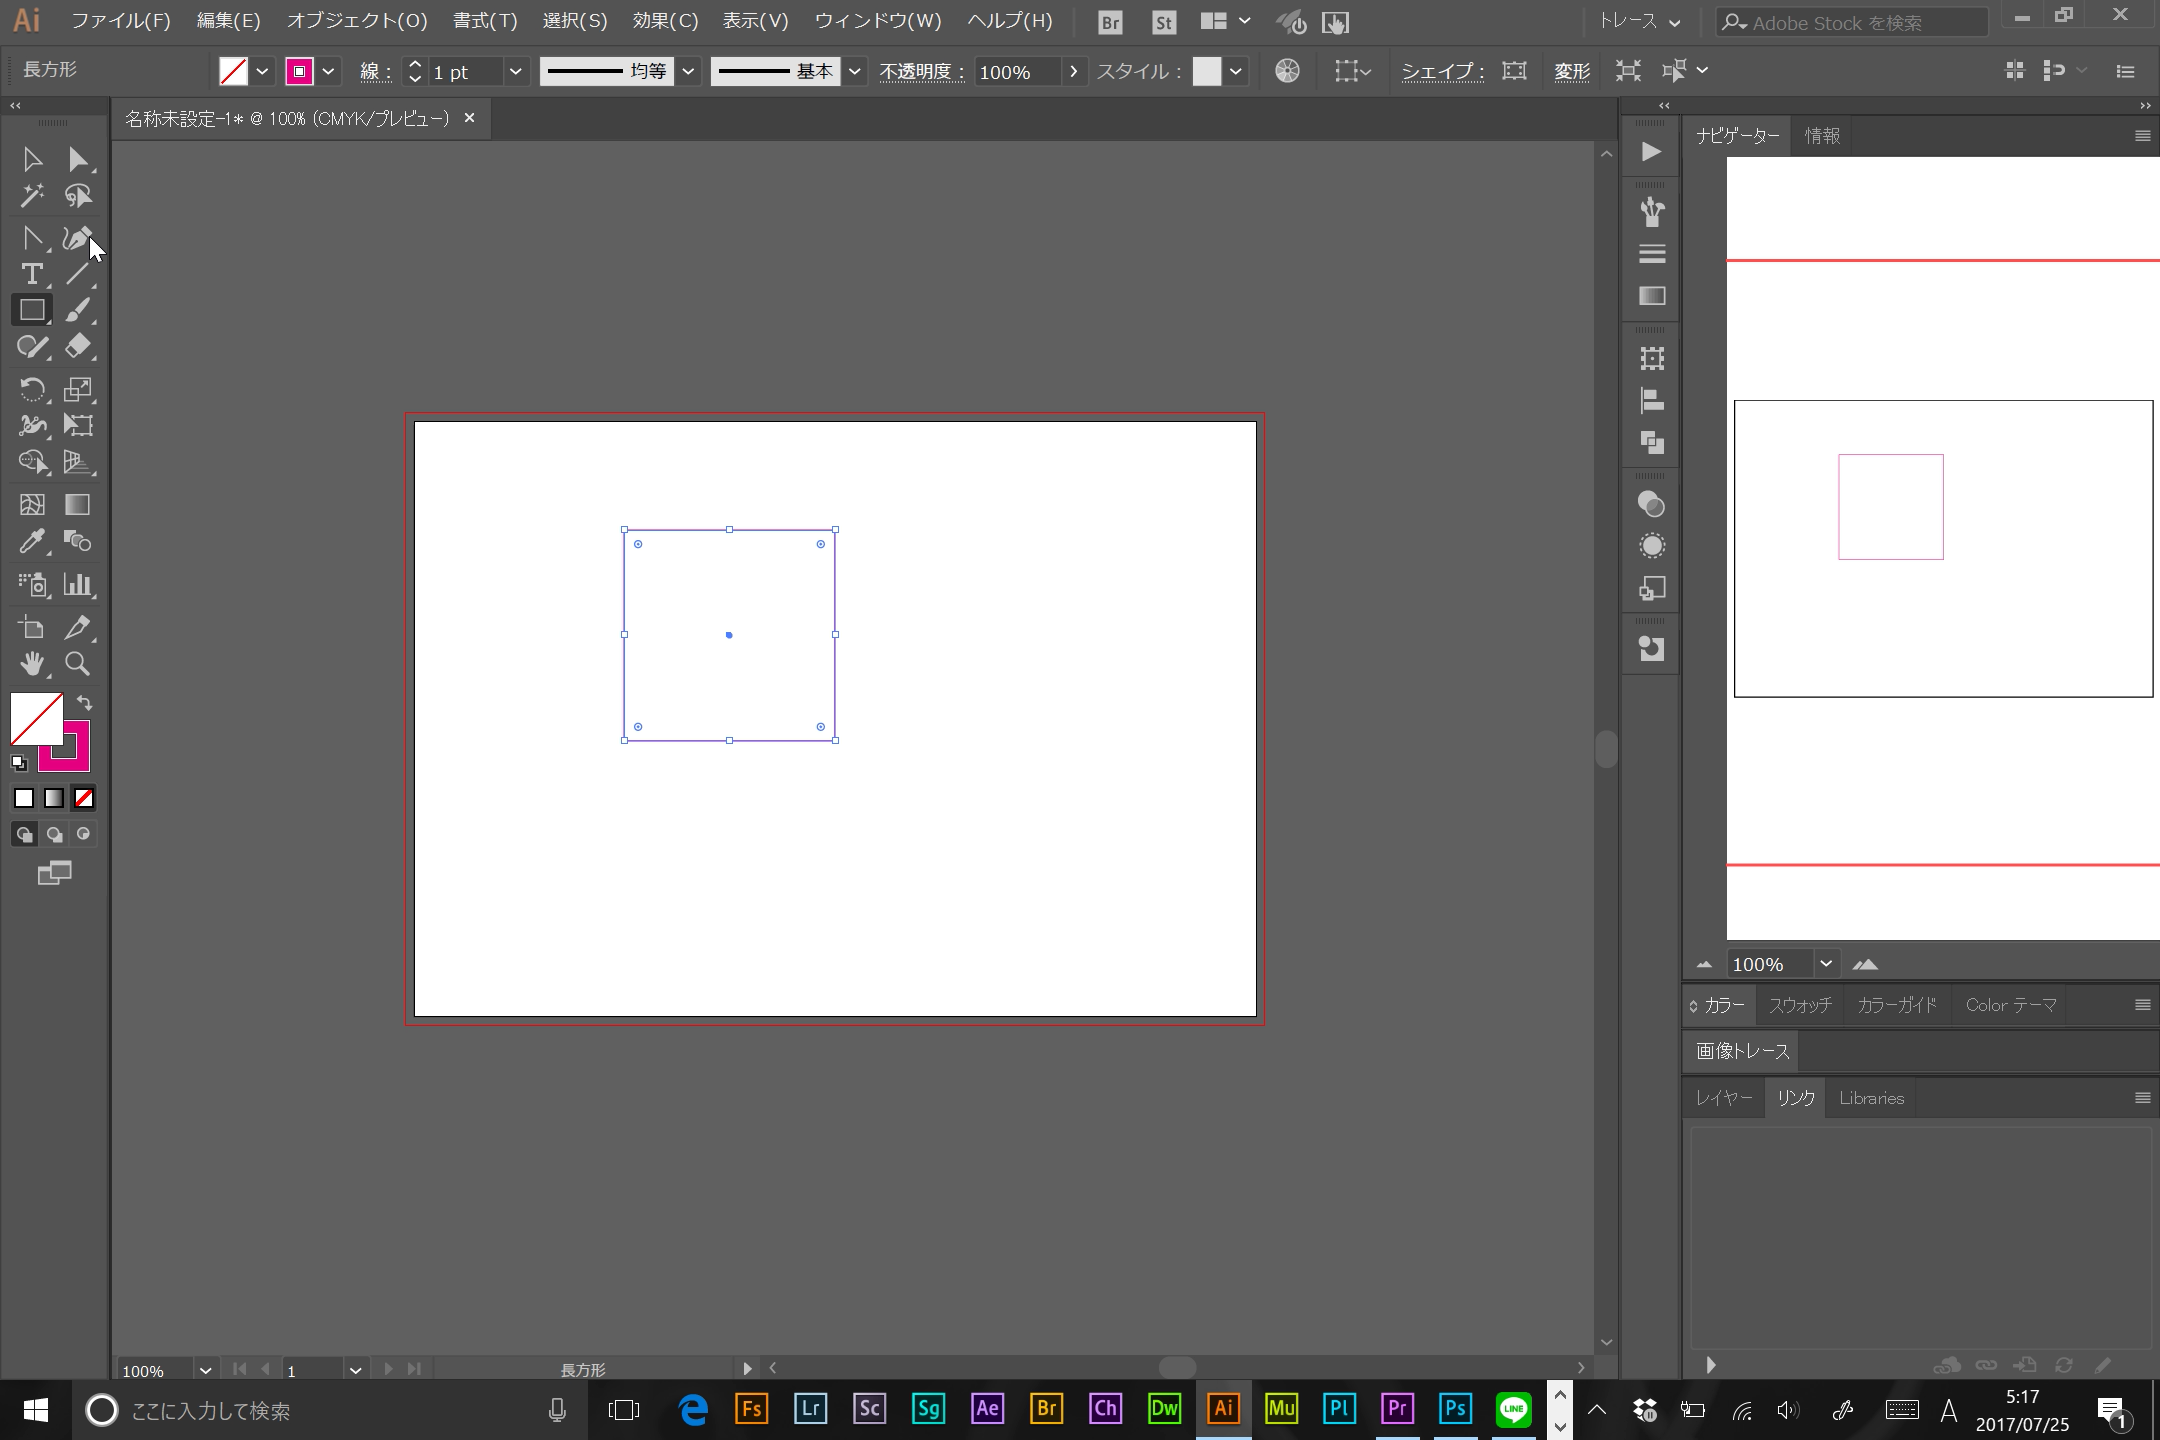The image size is (2160, 1440).
Task: Select the Zoom tool in toolbar
Action: point(77,664)
